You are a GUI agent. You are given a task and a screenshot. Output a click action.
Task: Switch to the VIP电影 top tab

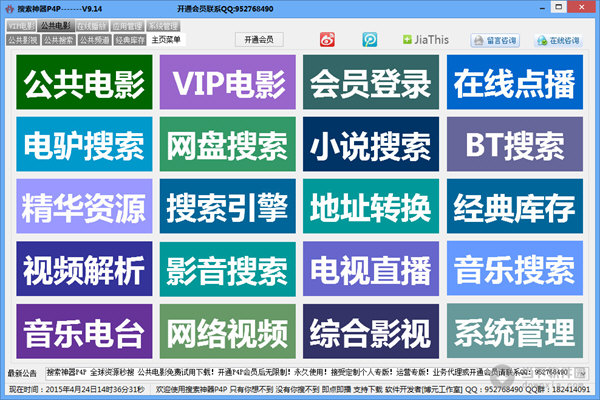[21, 26]
